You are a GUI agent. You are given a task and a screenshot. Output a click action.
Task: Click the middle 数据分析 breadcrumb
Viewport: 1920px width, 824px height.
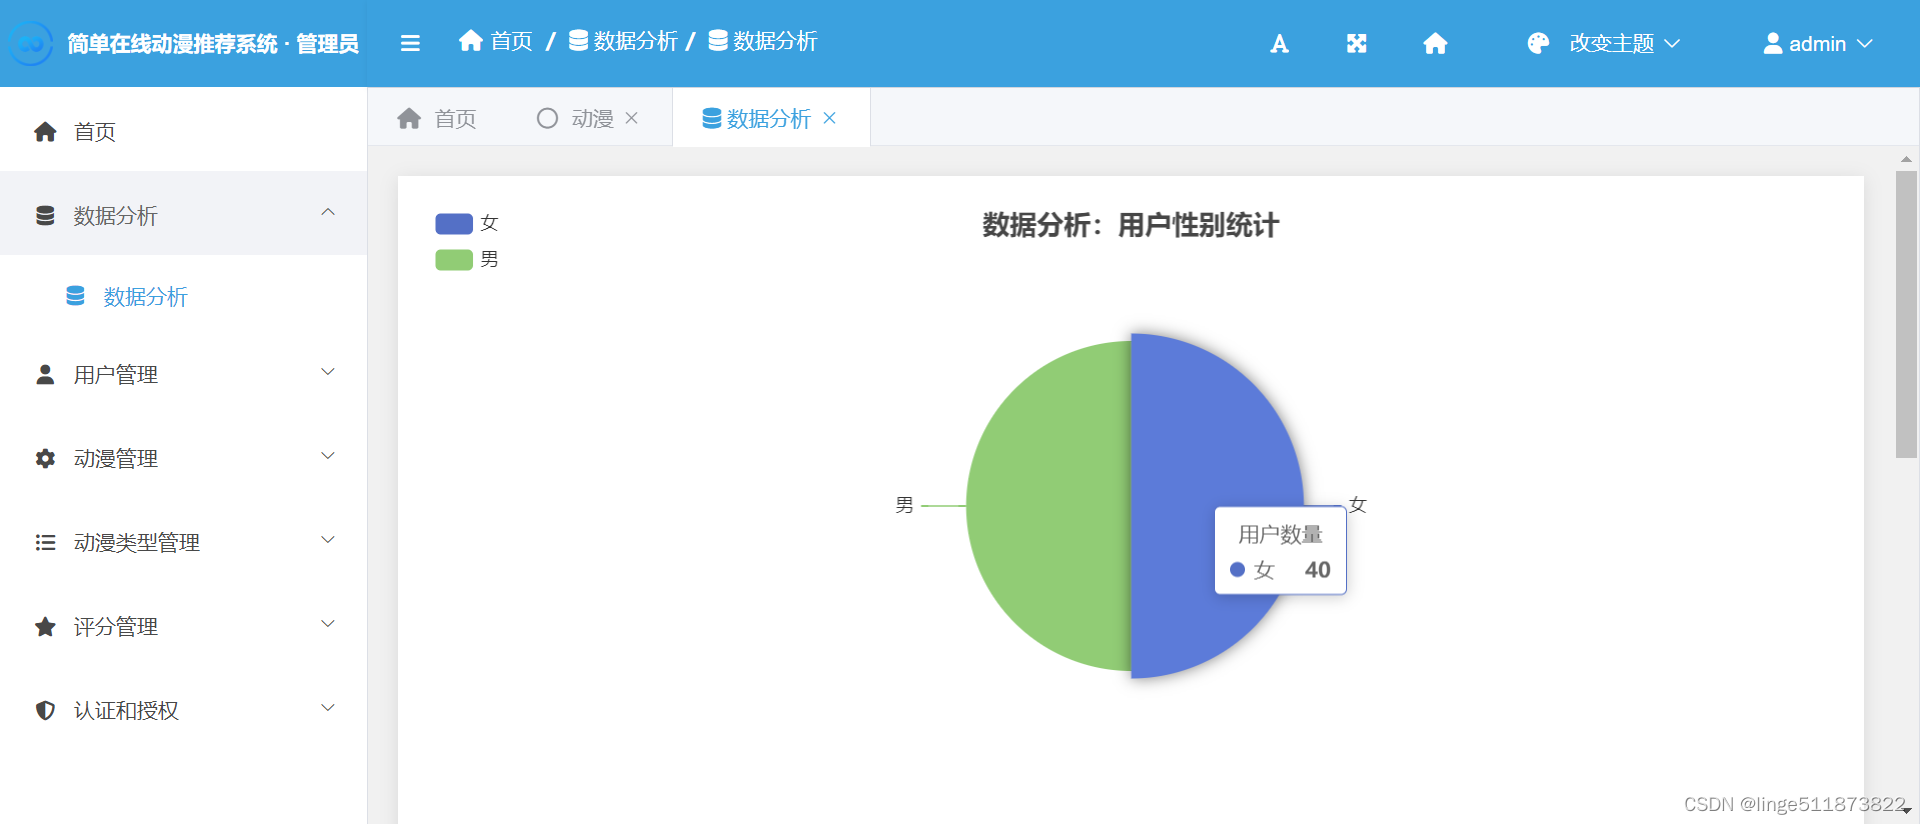623,40
